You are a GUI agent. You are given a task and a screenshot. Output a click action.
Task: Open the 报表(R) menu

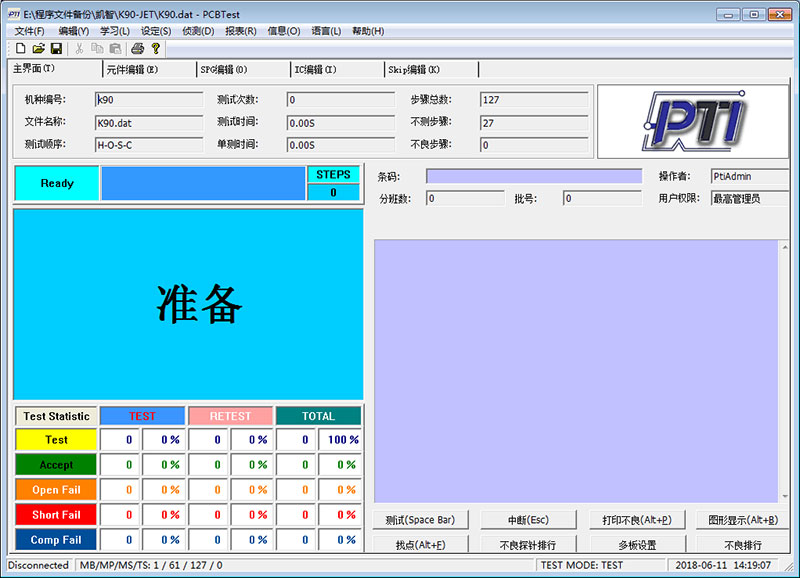240,31
